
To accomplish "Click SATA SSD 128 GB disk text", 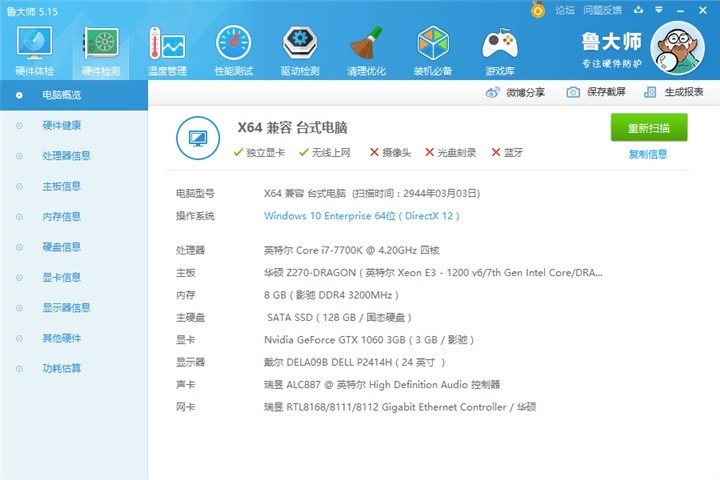I will point(339,317).
